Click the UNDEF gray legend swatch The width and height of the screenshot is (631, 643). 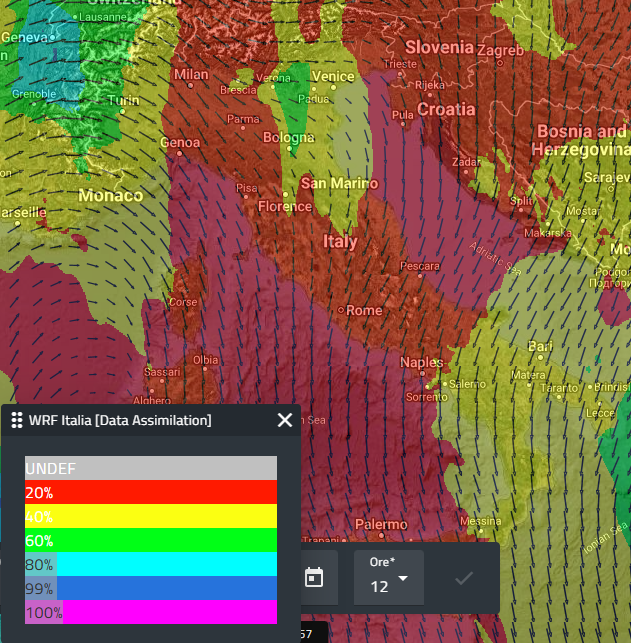tap(151, 468)
